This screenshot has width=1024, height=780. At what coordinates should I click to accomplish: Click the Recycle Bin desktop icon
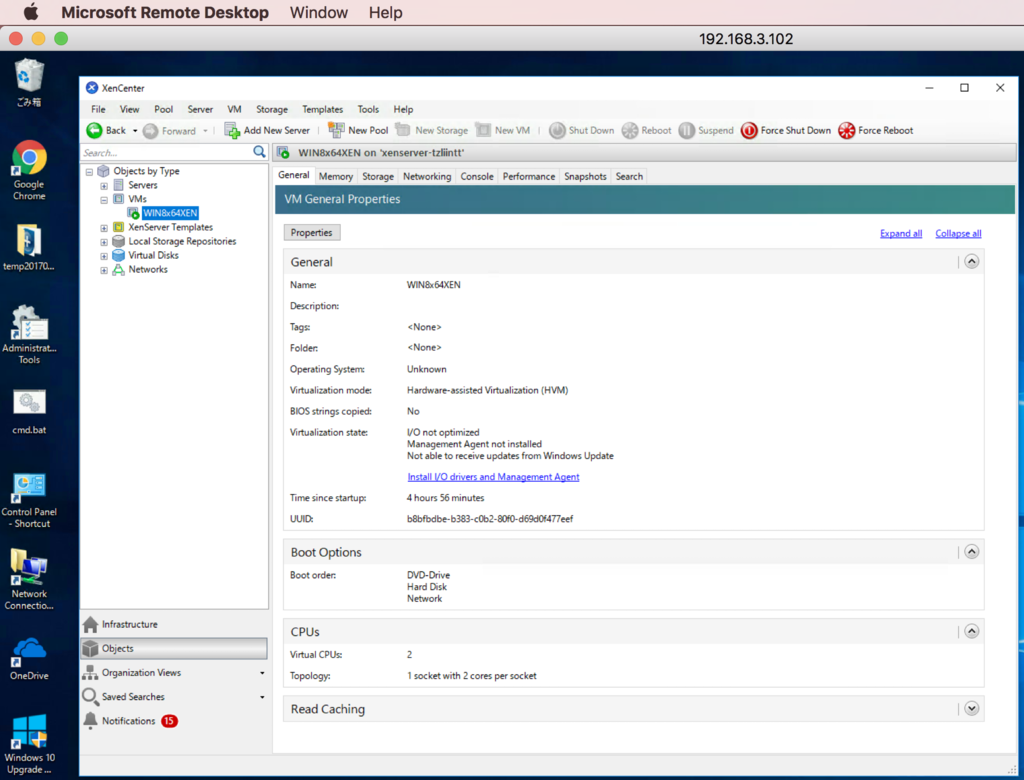[x=29, y=82]
